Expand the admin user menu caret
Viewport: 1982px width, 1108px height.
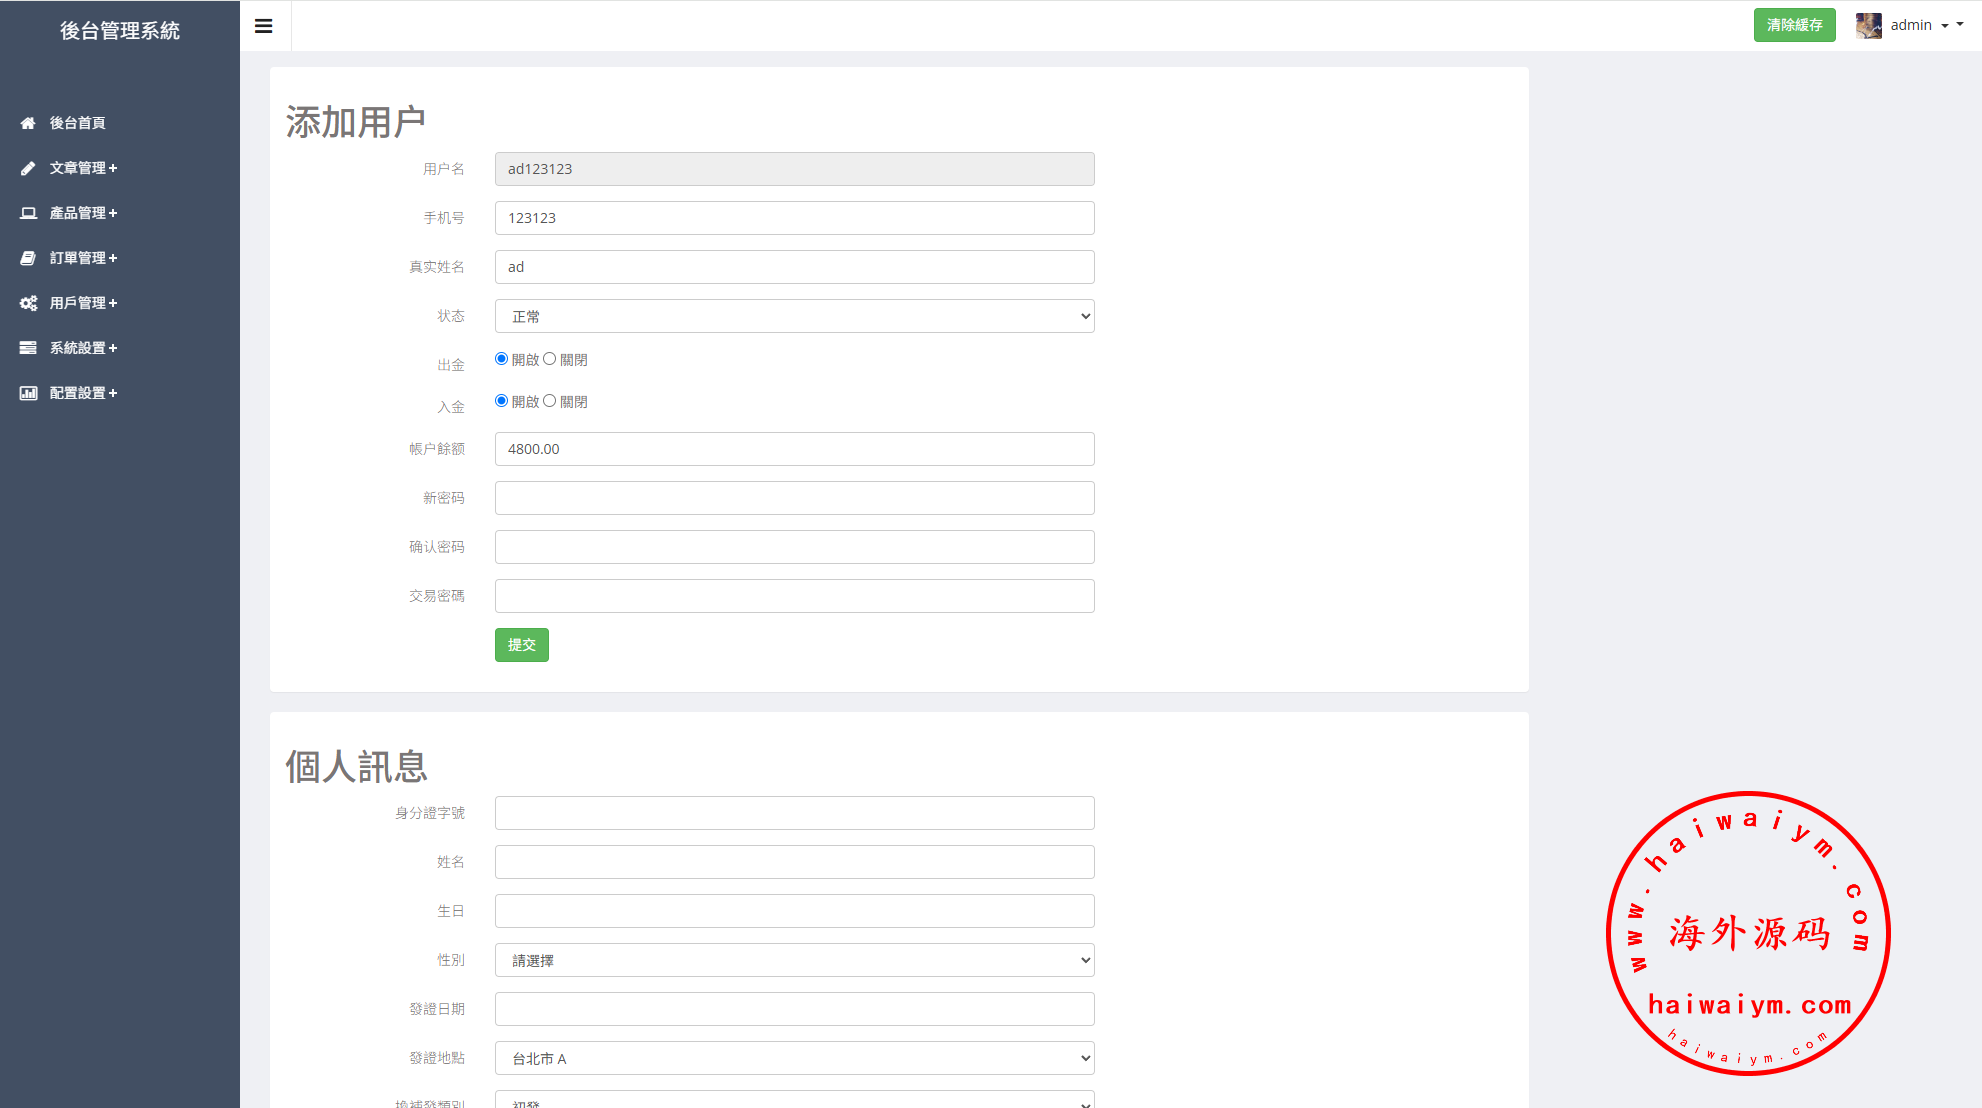[1945, 26]
